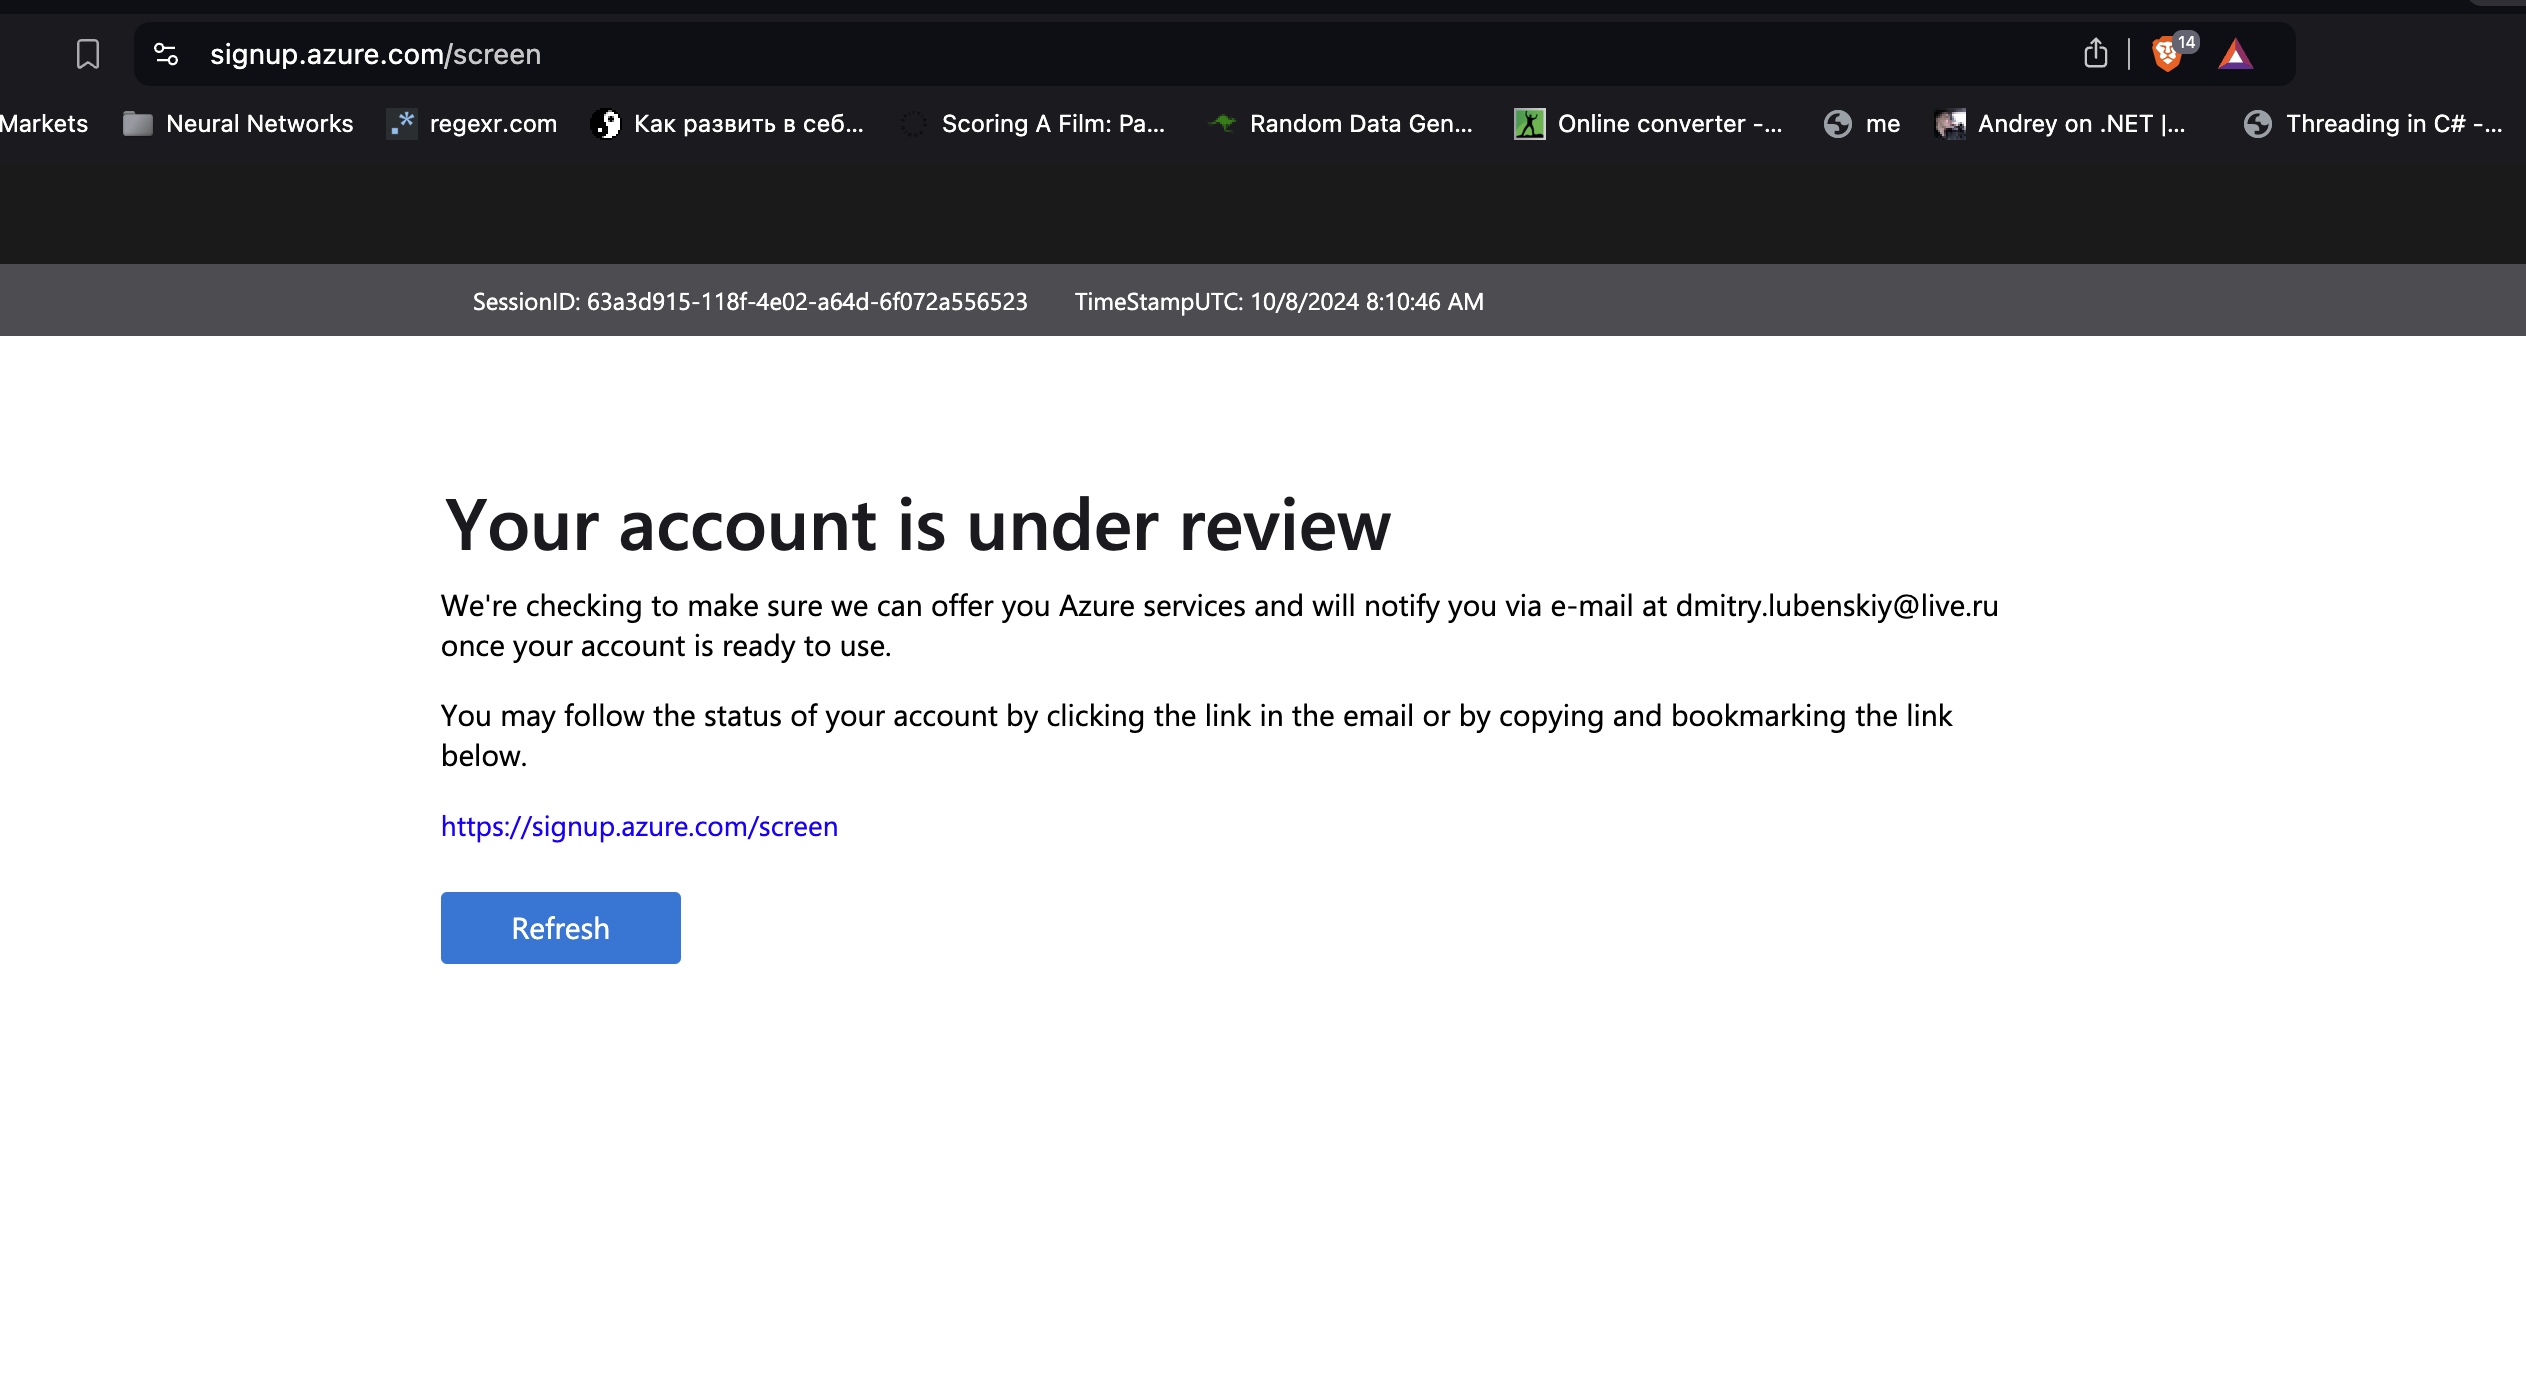Open the Markets bookmark
This screenshot has height=1388, width=2526.
[44, 123]
